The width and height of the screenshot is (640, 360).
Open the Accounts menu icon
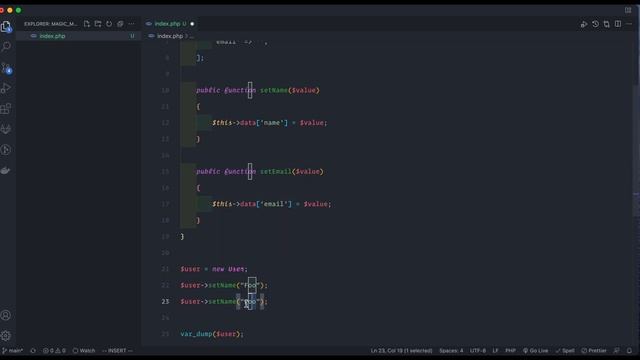point(6,315)
